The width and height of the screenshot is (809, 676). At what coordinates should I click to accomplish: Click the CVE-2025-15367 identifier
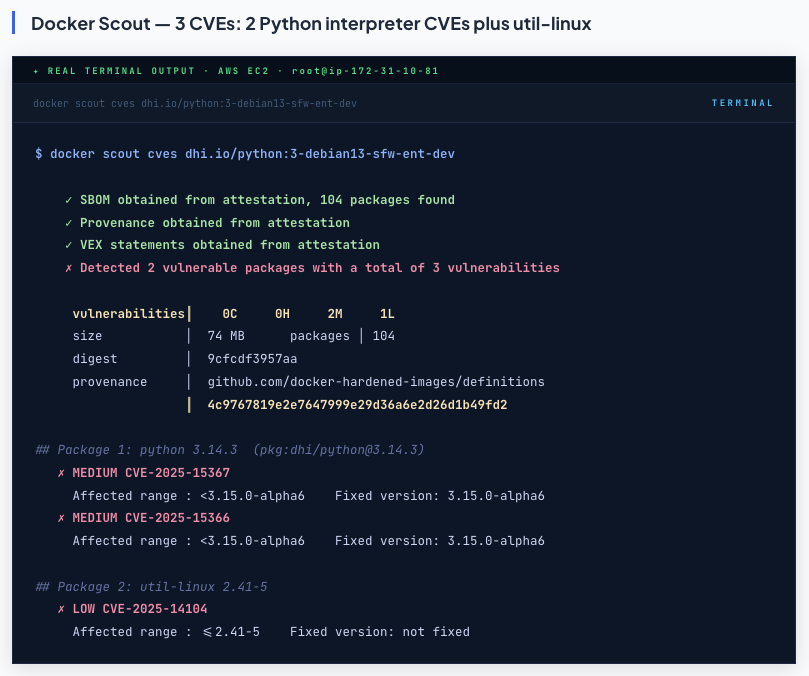[175, 472]
